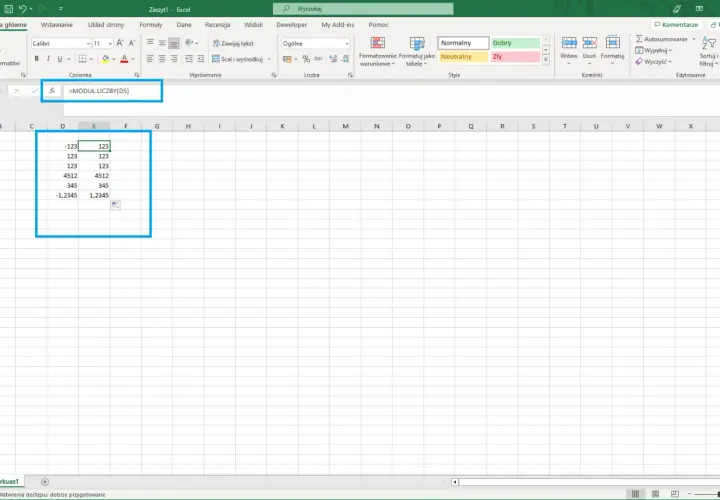The width and height of the screenshot is (720, 500).
Task: Open the Scal i wyśrodkuj dropdown arrow
Action: [x=269, y=59]
